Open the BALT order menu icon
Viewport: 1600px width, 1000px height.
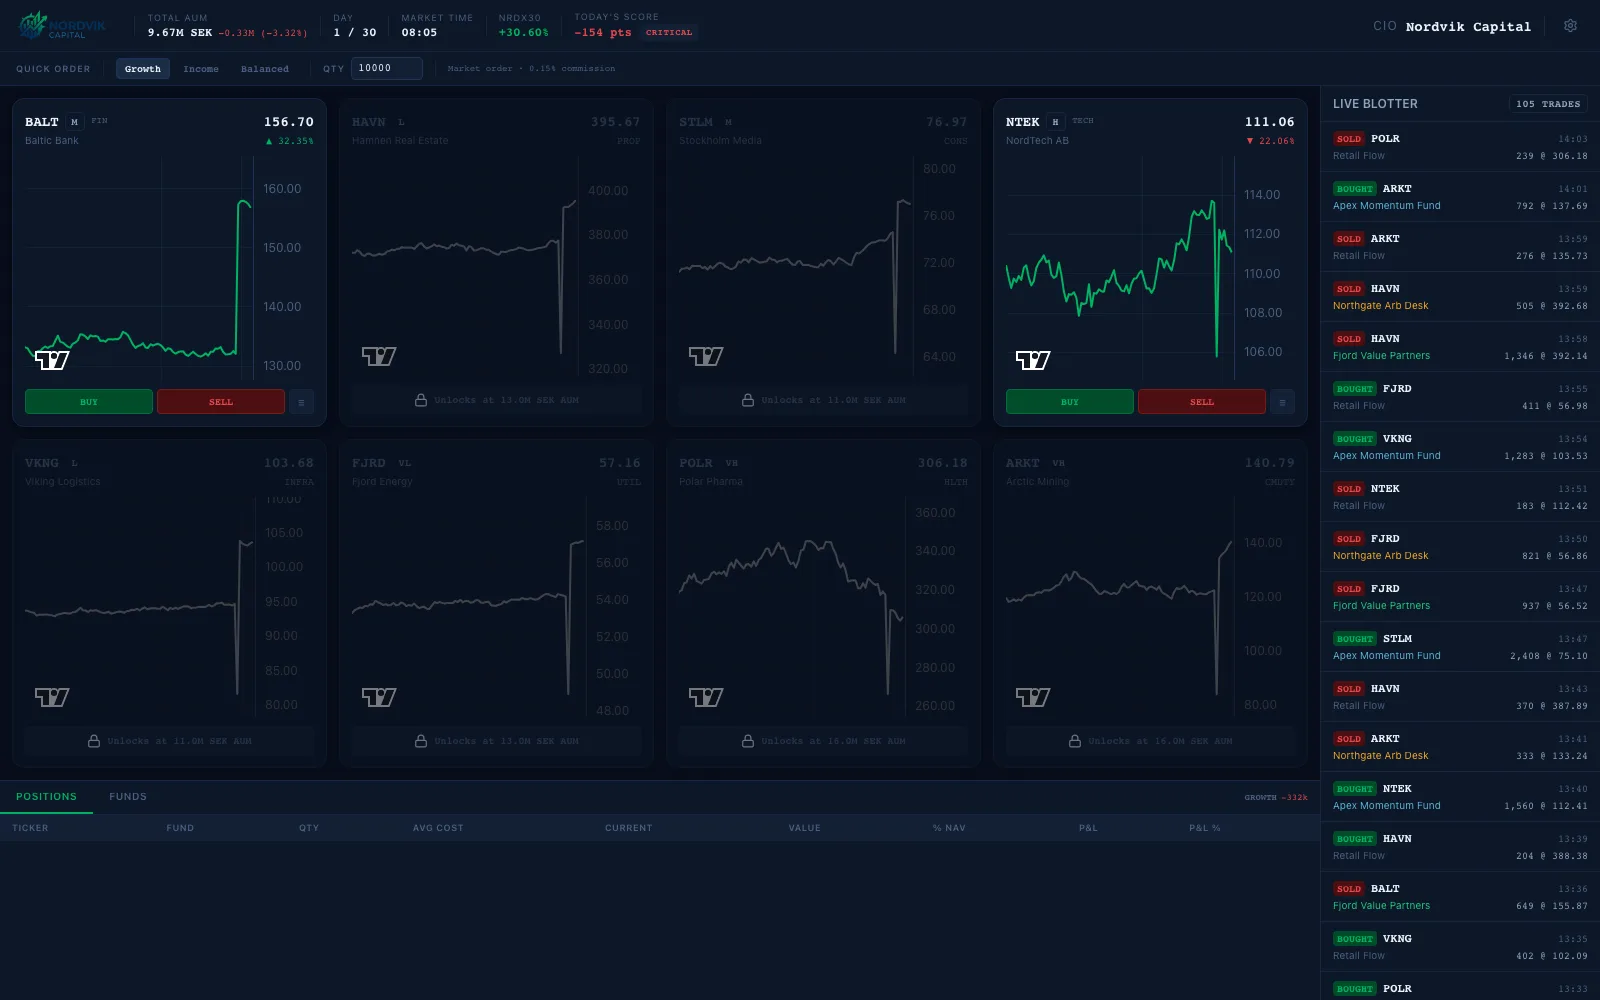click(x=301, y=402)
